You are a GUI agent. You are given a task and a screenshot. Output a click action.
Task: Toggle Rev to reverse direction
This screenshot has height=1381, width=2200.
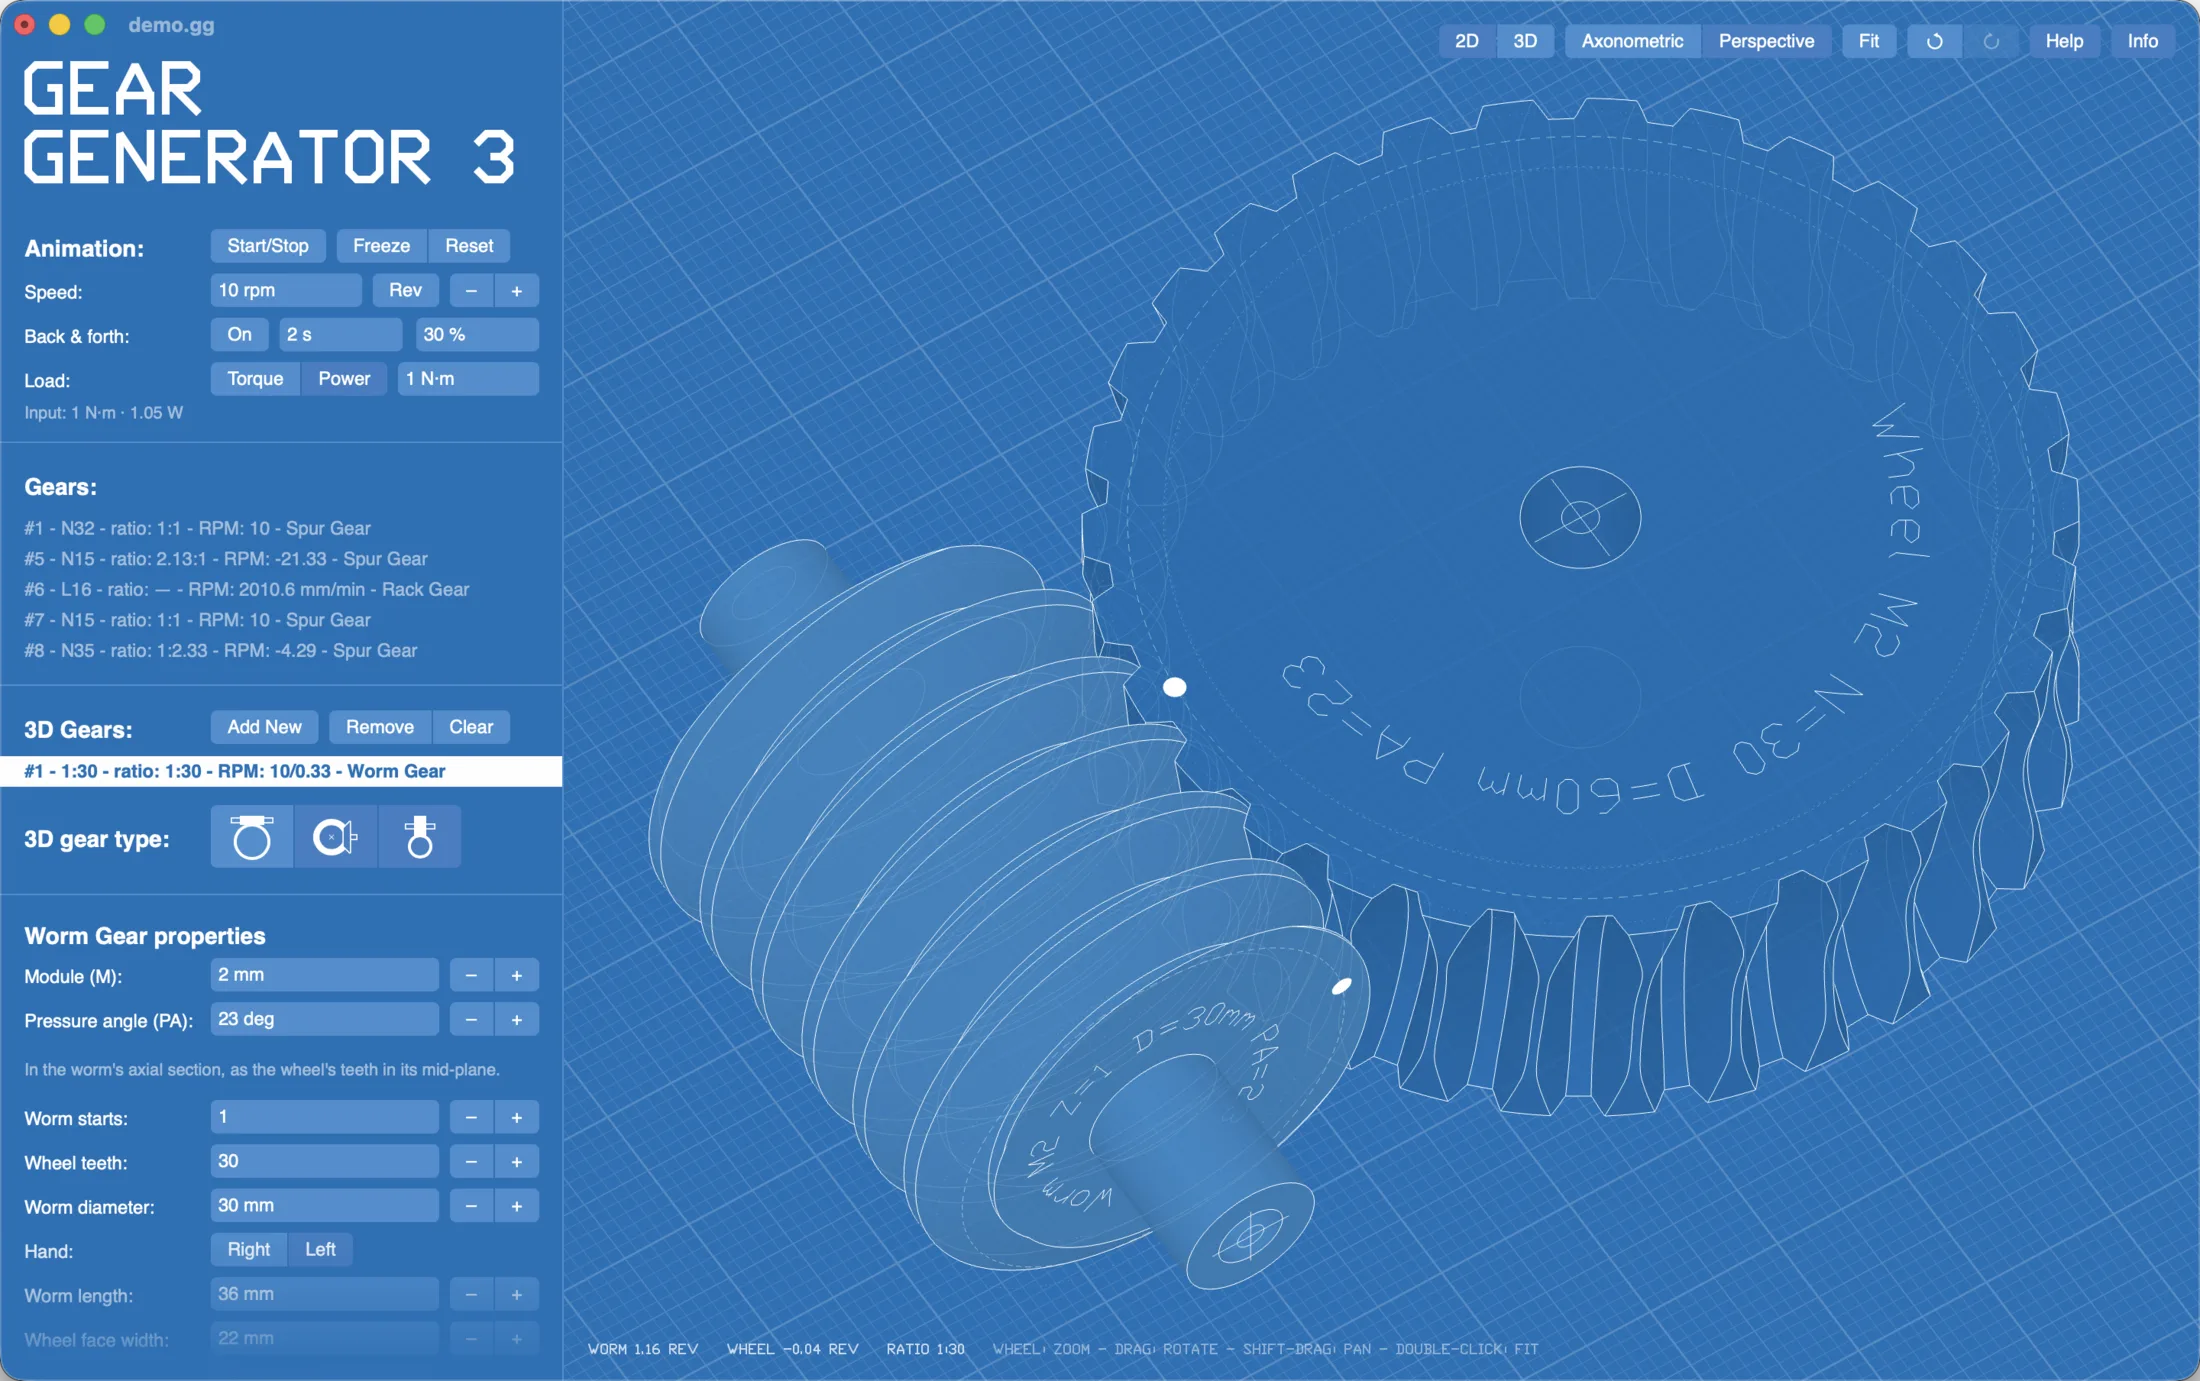coord(405,291)
